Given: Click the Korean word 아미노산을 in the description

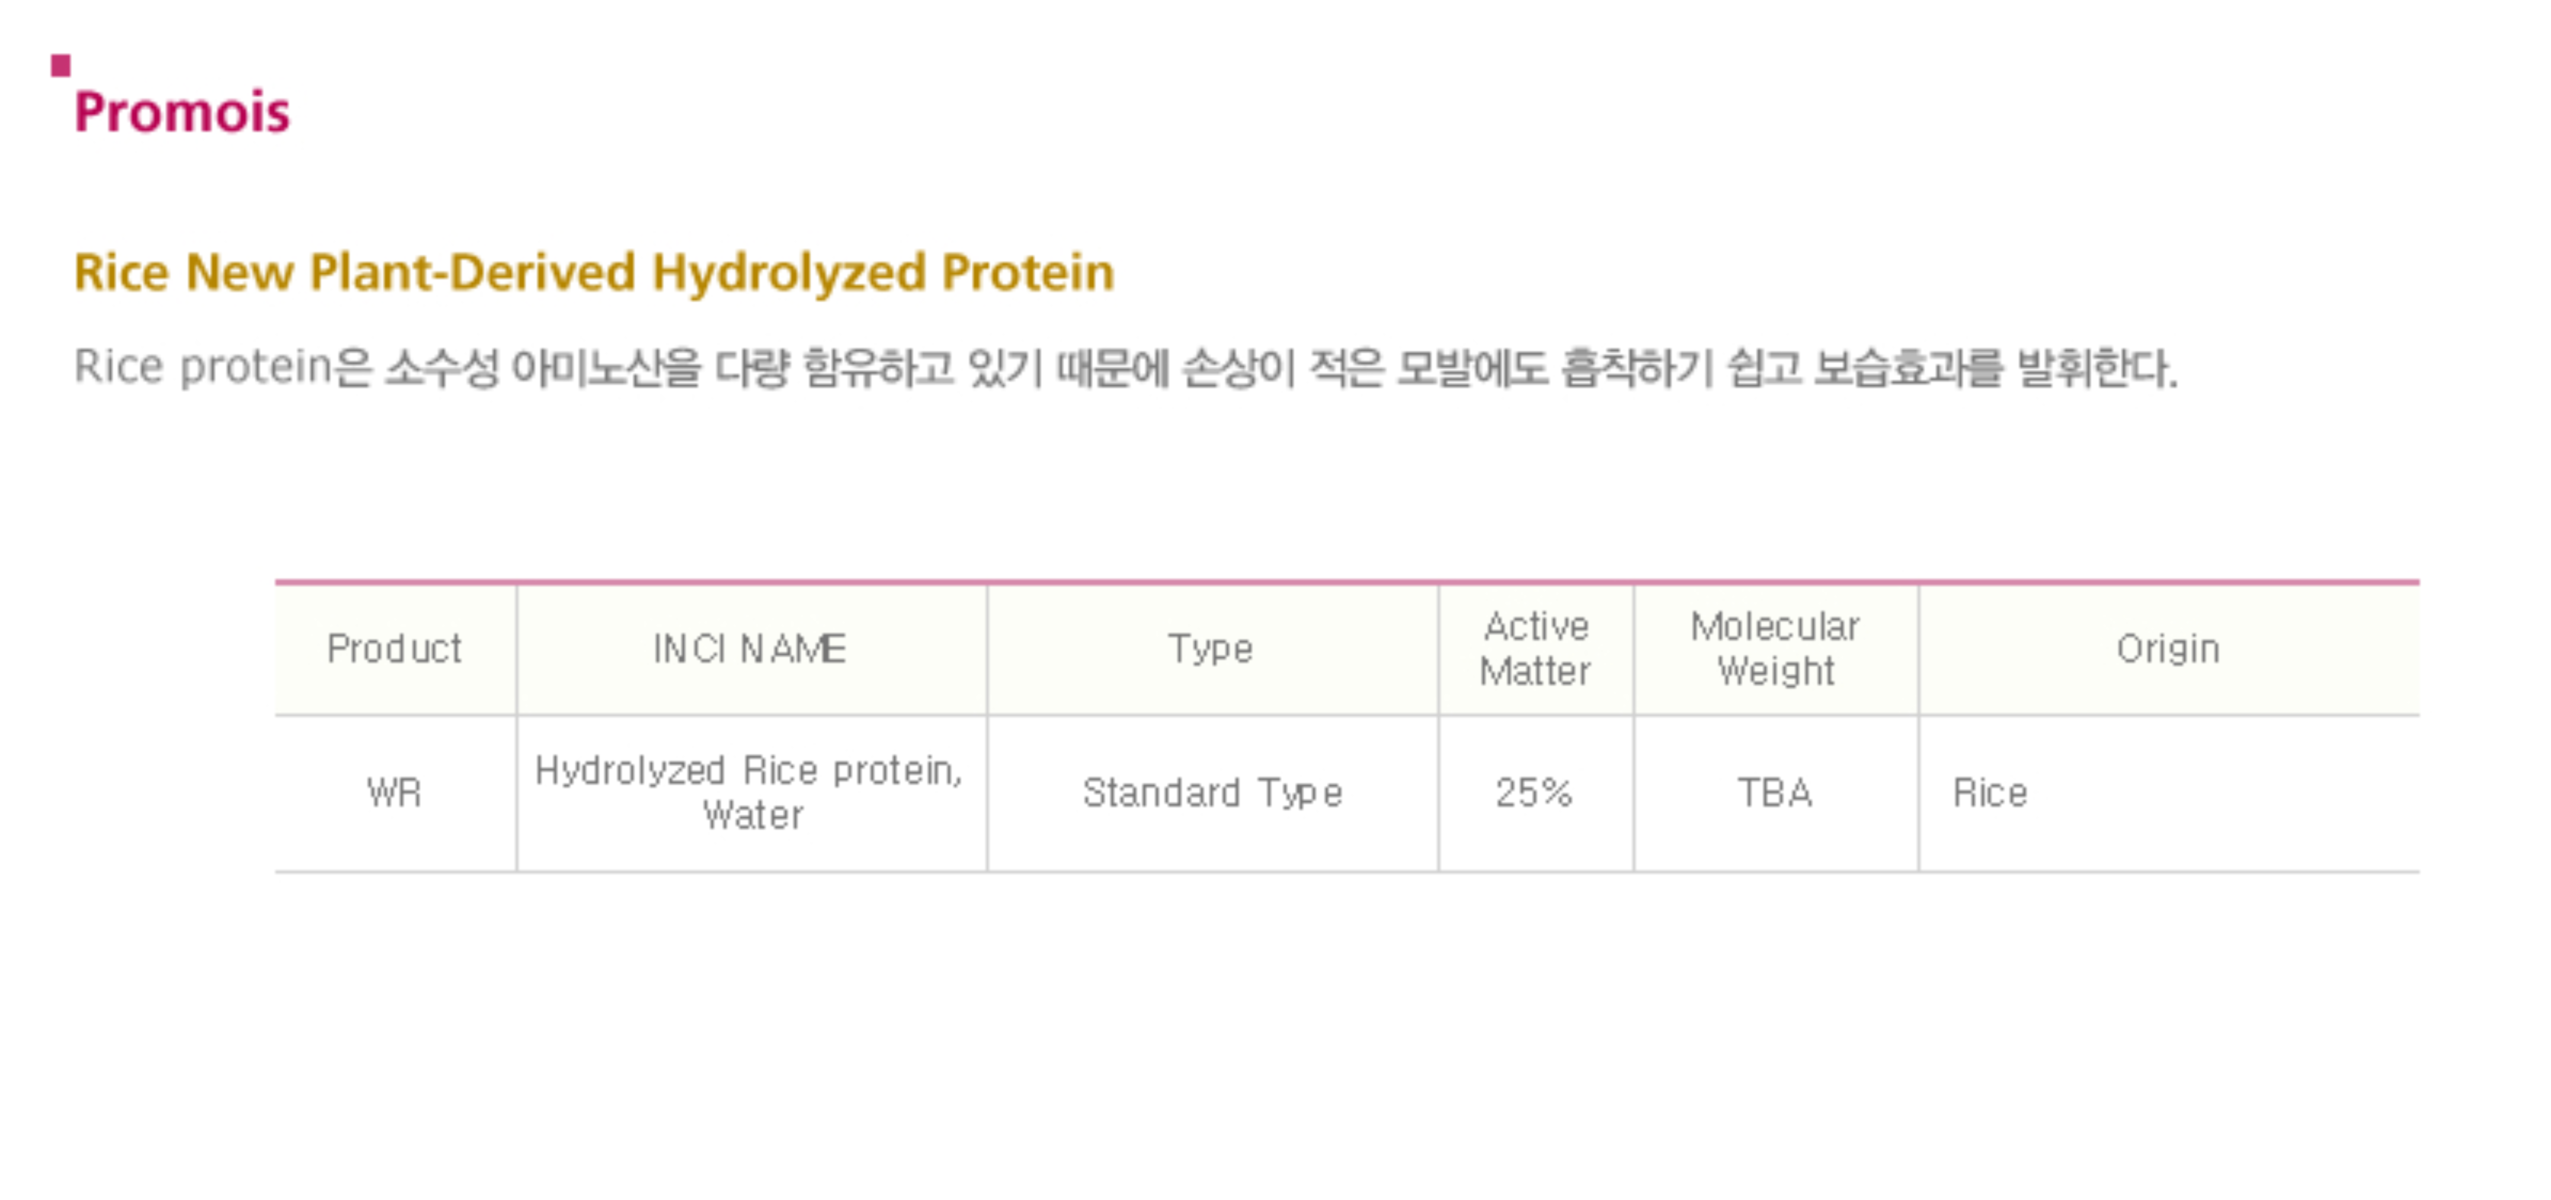Looking at the screenshot, I should 606,367.
